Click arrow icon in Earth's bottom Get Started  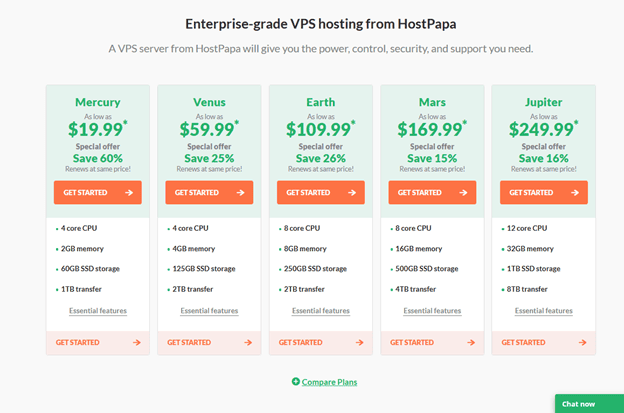click(359, 343)
